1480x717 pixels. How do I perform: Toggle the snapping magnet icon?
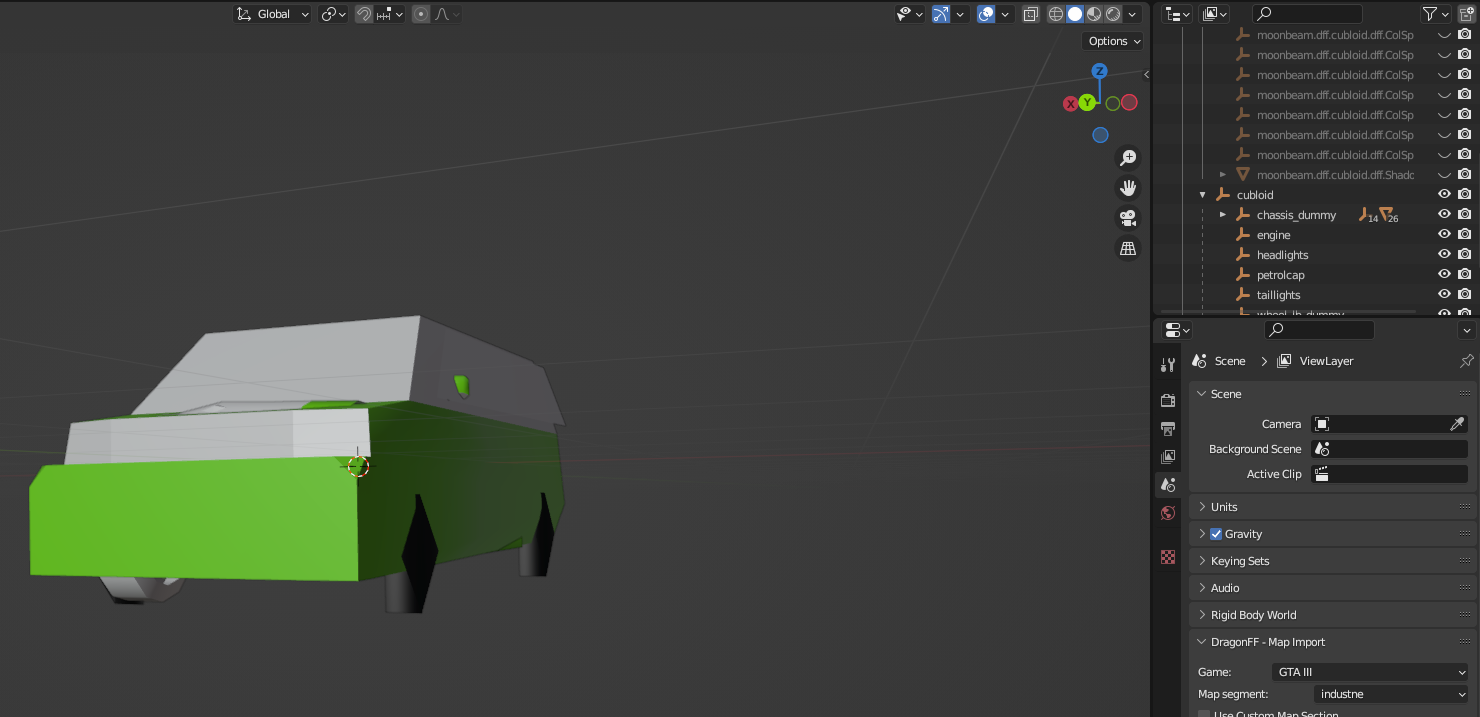pos(364,14)
